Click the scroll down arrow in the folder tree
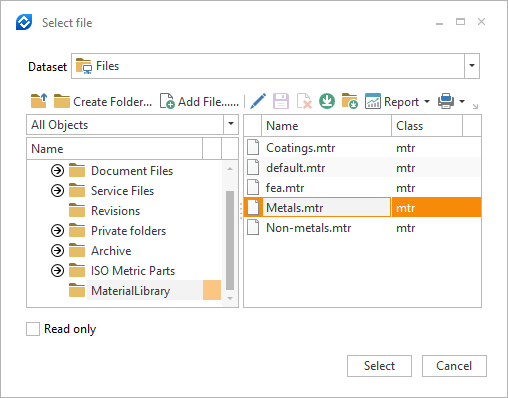The image size is (508, 398). pyautogui.click(x=230, y=298)
